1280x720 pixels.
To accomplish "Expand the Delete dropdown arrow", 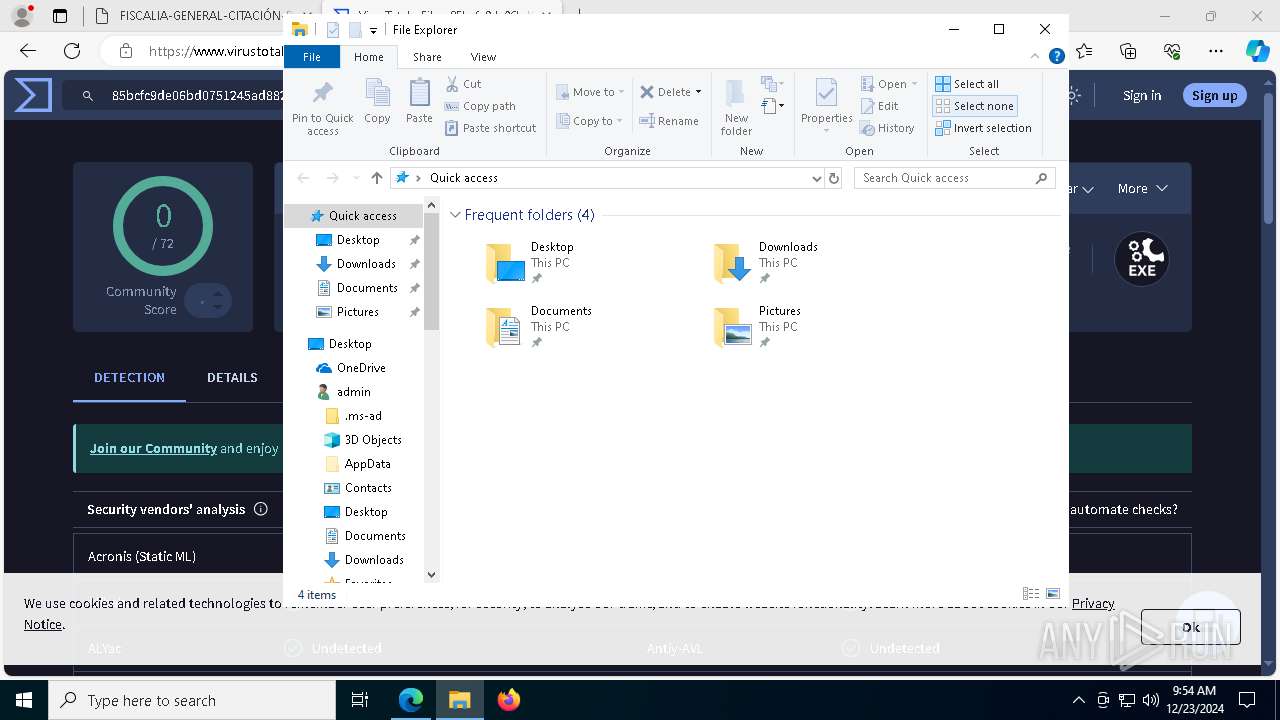I will pos(698,92).
